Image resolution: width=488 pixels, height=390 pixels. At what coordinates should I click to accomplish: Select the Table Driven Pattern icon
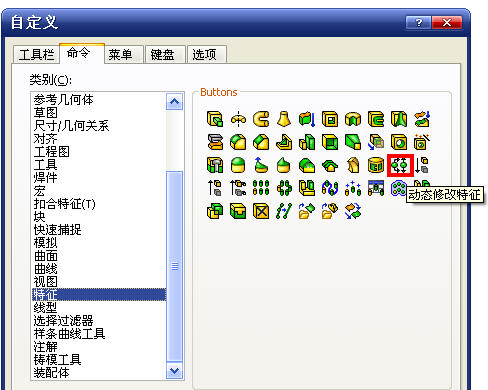coord(376,188)
